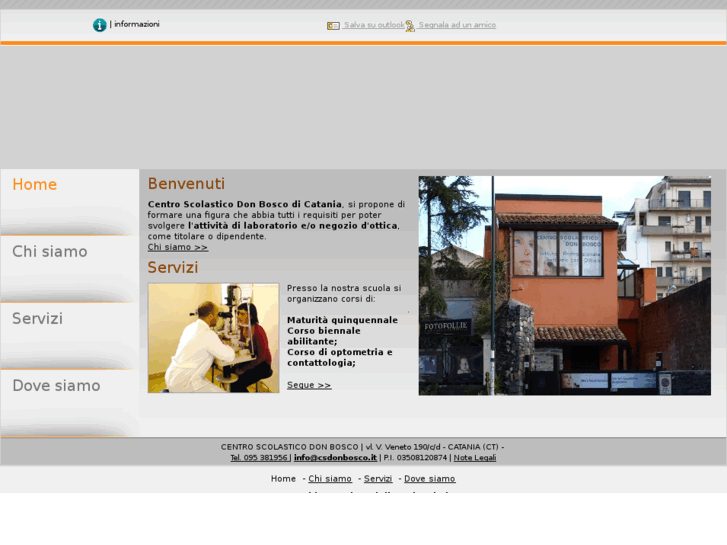Open Chi siamo in the footer navigation
The height and width of the screenshot is (545, 727).
pos(330,479)
